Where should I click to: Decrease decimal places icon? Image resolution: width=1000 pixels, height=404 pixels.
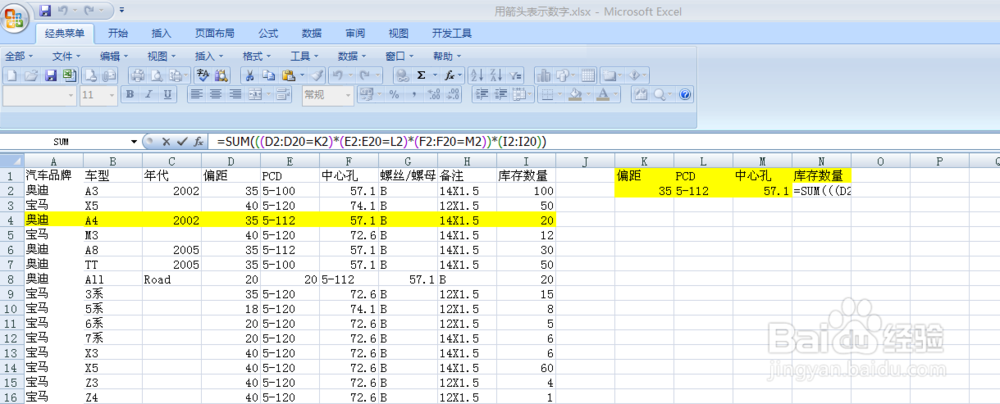click(453, 95)
